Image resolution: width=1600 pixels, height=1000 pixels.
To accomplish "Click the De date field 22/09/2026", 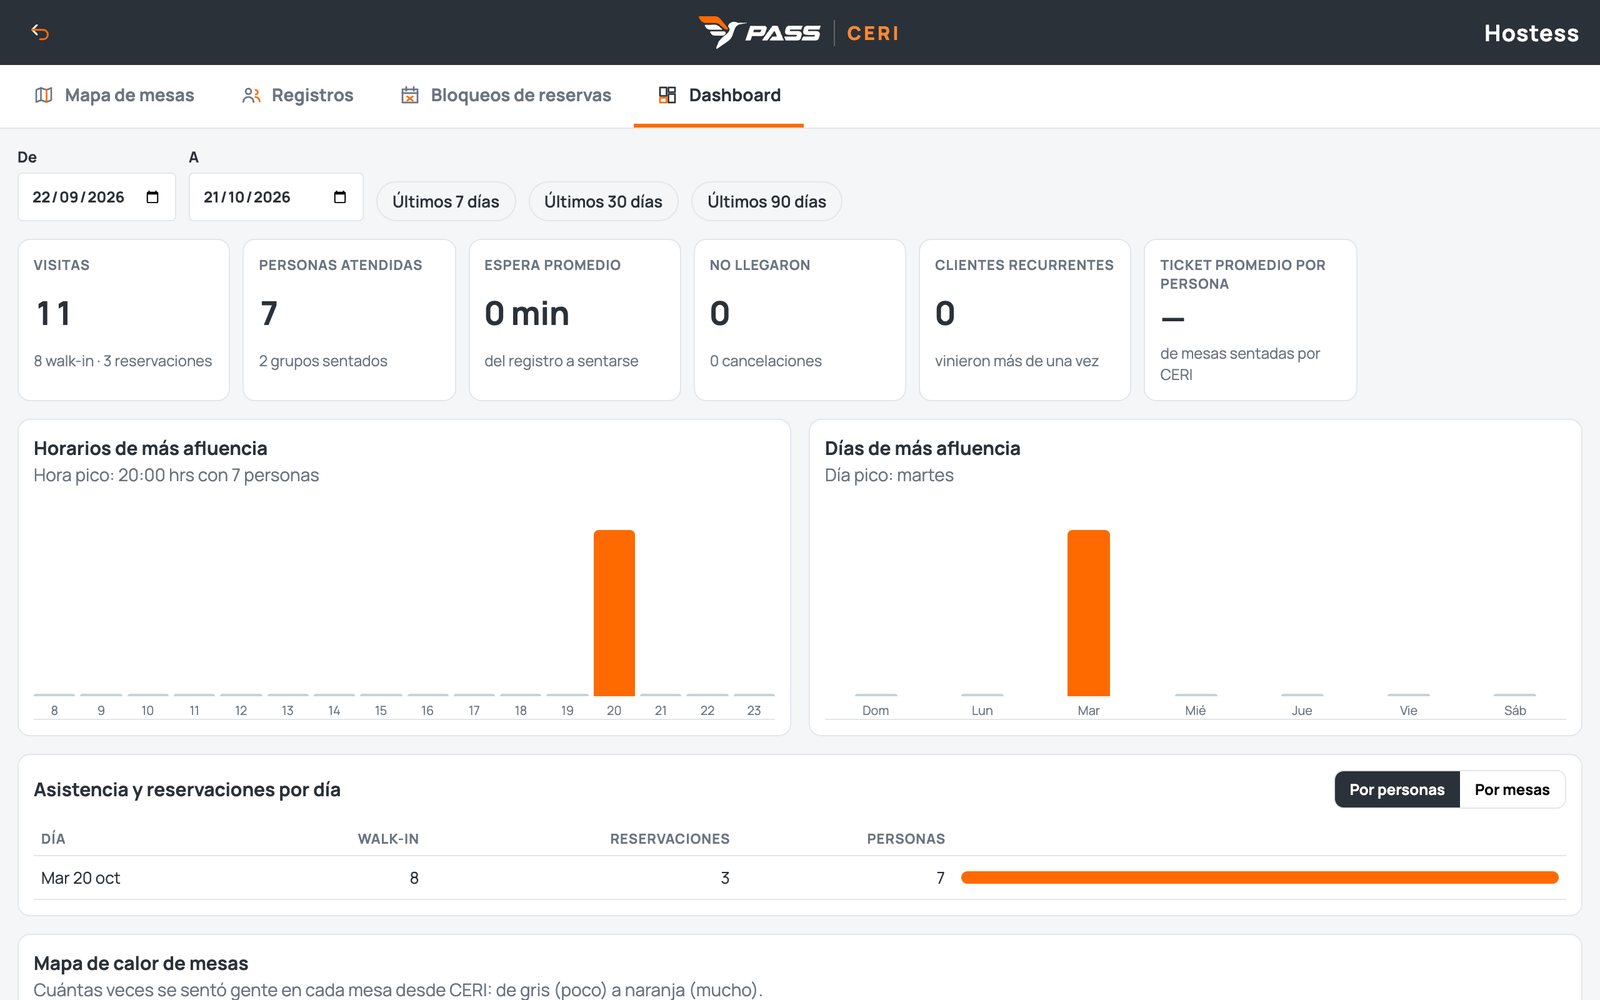I will click(96, 197).
